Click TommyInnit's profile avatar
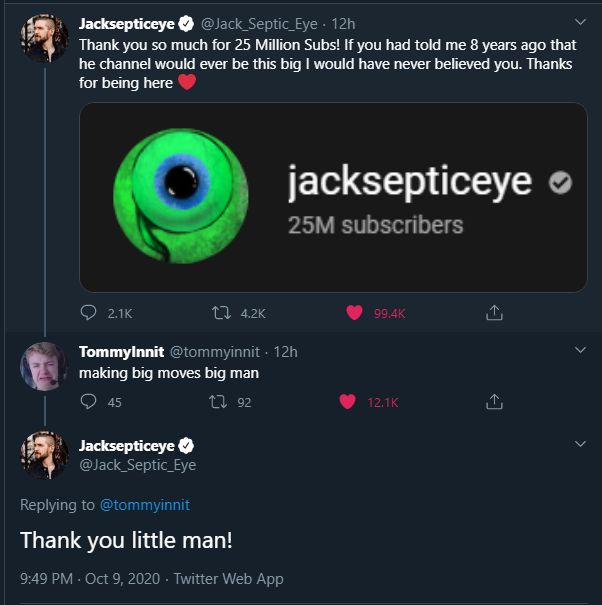 pos(43,369)
